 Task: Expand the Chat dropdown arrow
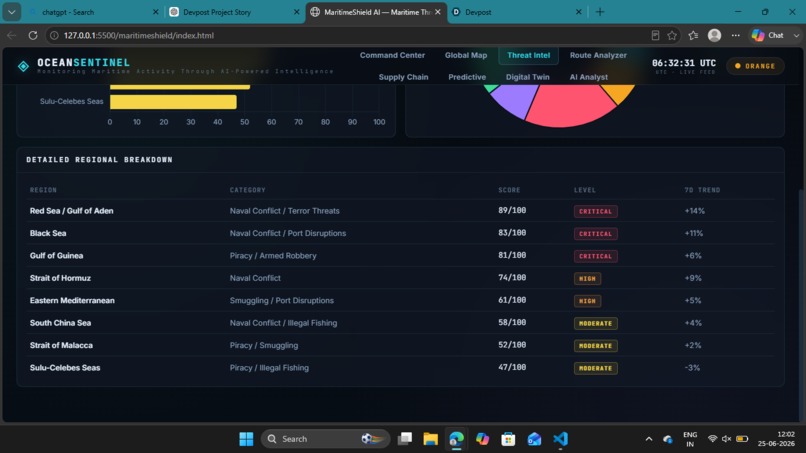796,35
